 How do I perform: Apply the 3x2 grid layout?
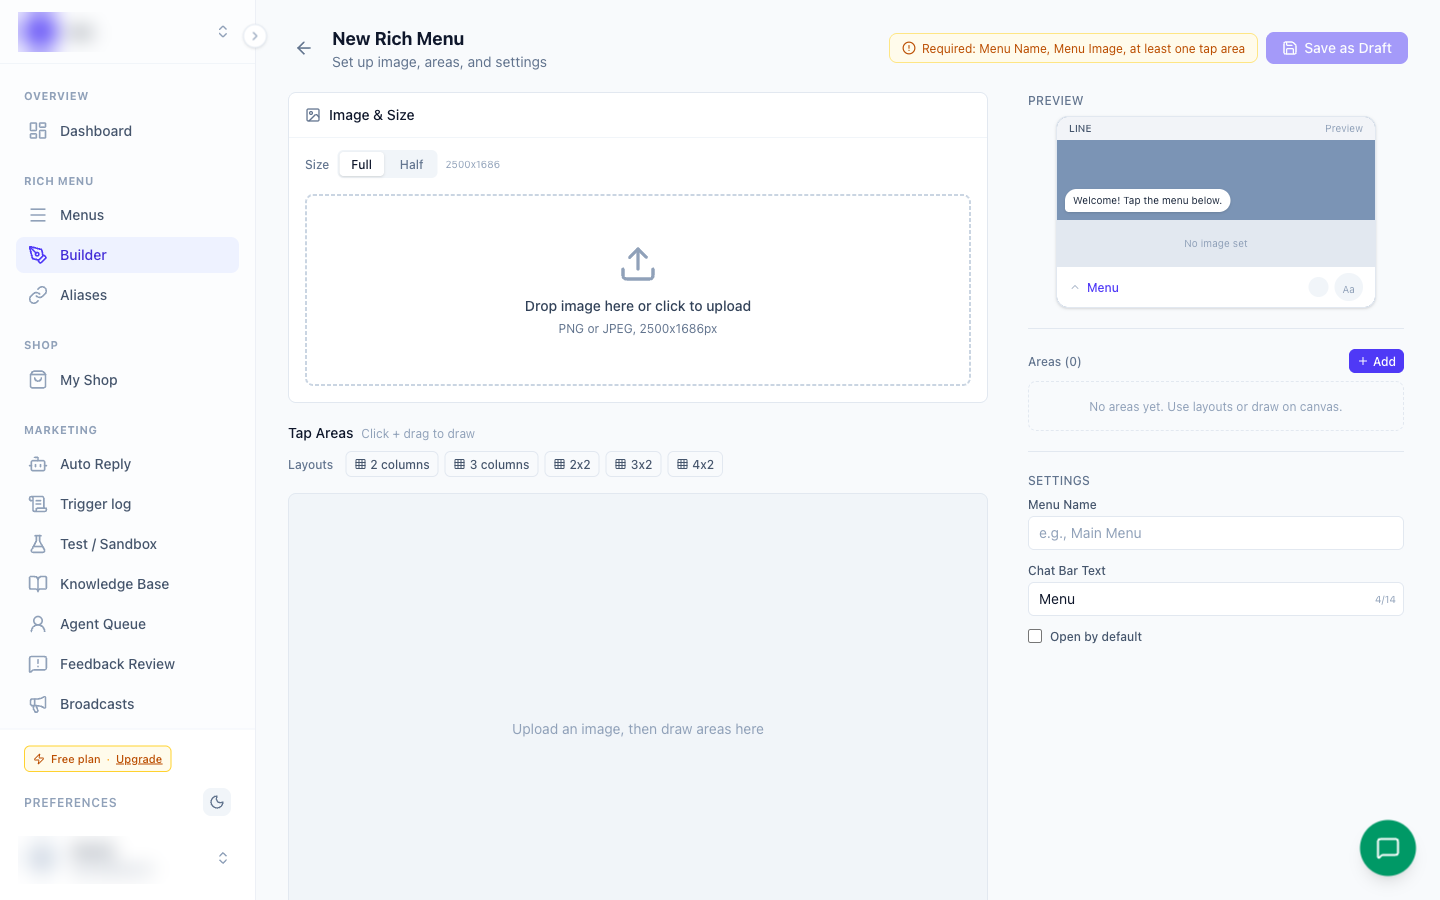(x=633, y=464)
